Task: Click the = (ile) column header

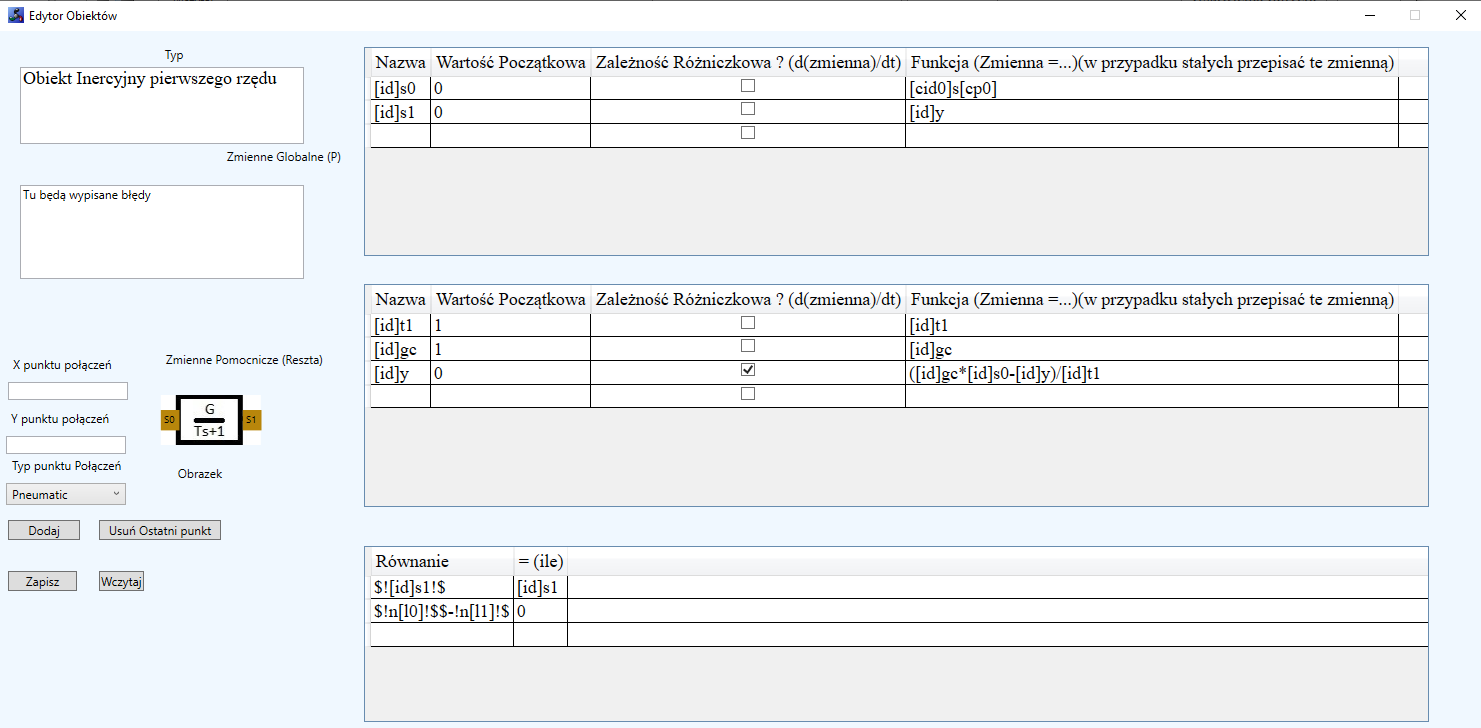Action: pyautogui.click(x=541, y=562)
